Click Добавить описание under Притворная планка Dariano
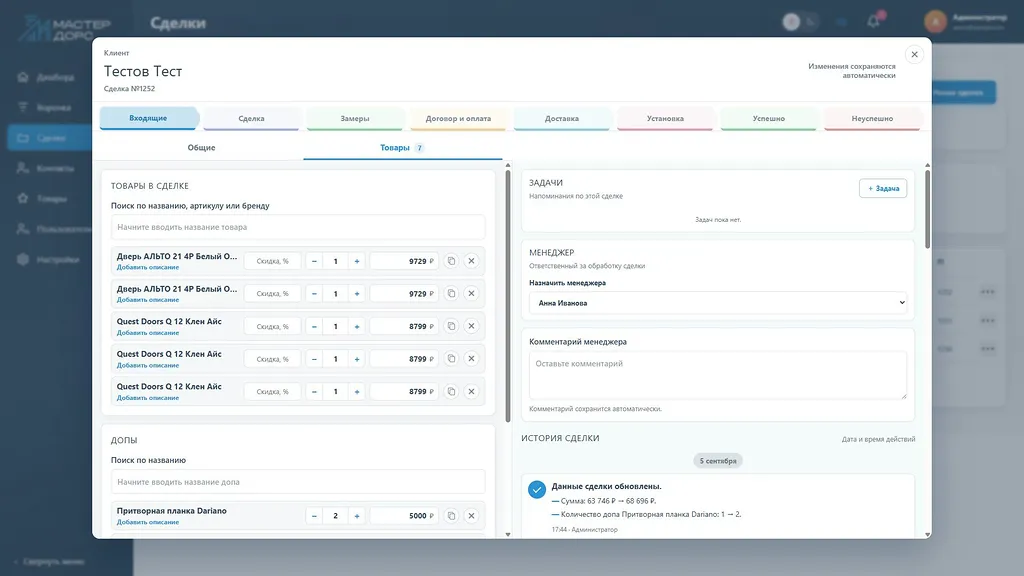The width and height of the screenshot is (1024, 576). 148,522
